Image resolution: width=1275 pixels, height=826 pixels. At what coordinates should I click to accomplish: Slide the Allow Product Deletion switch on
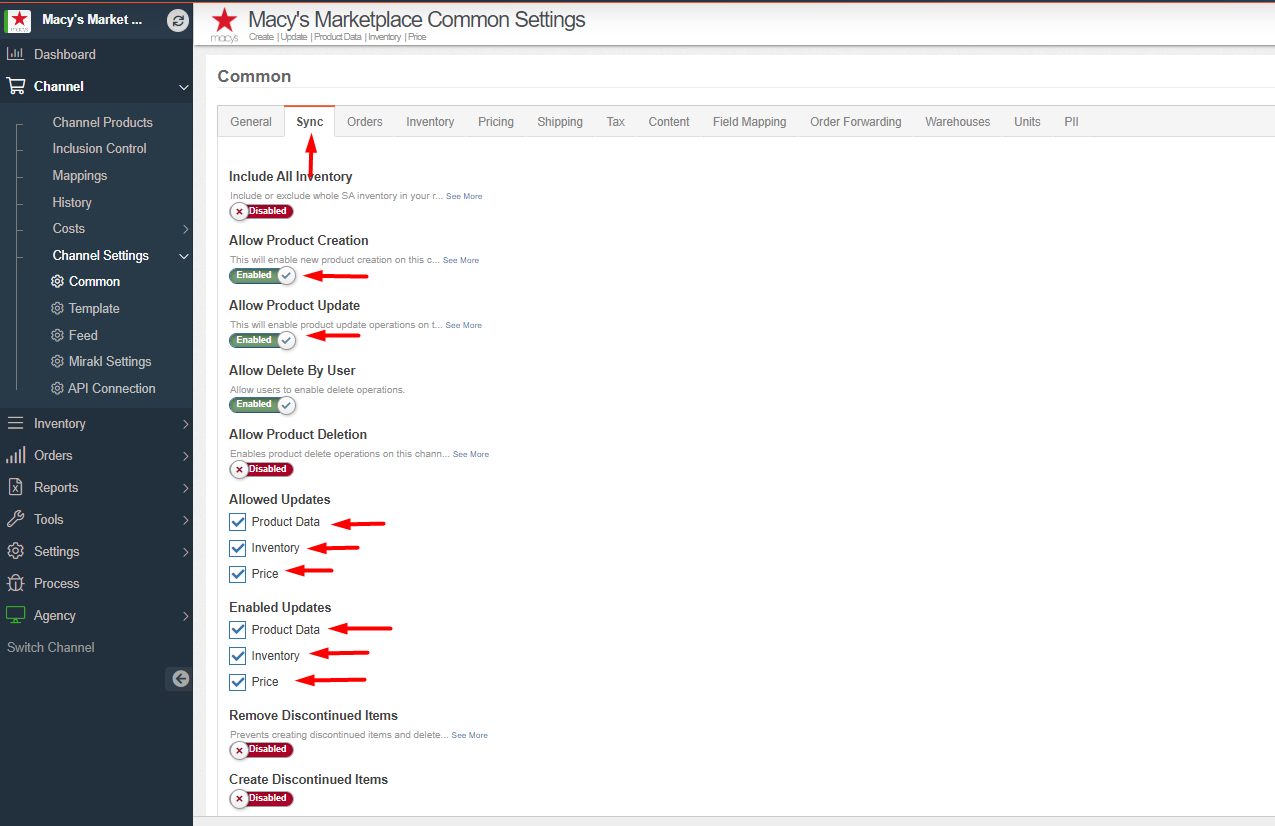[261, 469]
